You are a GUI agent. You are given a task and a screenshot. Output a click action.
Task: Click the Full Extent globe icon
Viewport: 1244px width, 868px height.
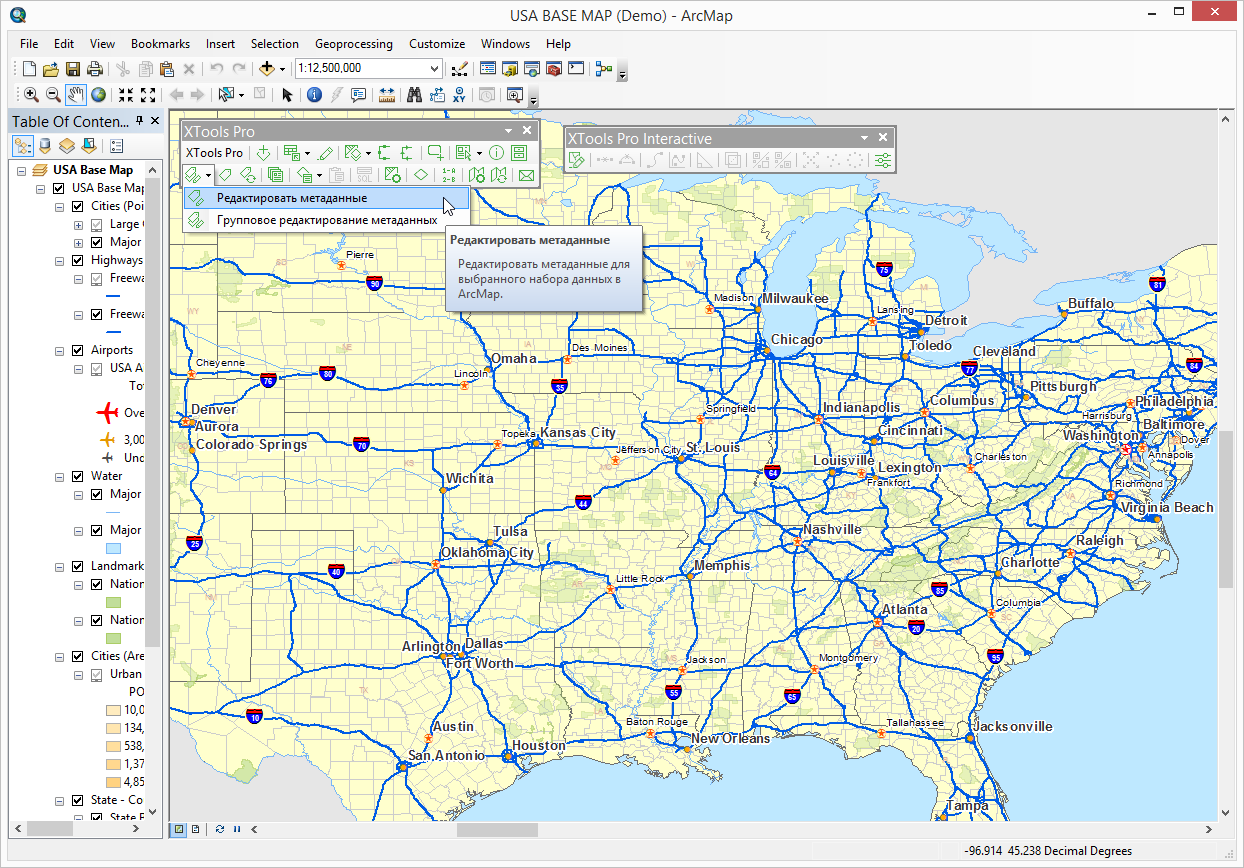pos(99,95)
